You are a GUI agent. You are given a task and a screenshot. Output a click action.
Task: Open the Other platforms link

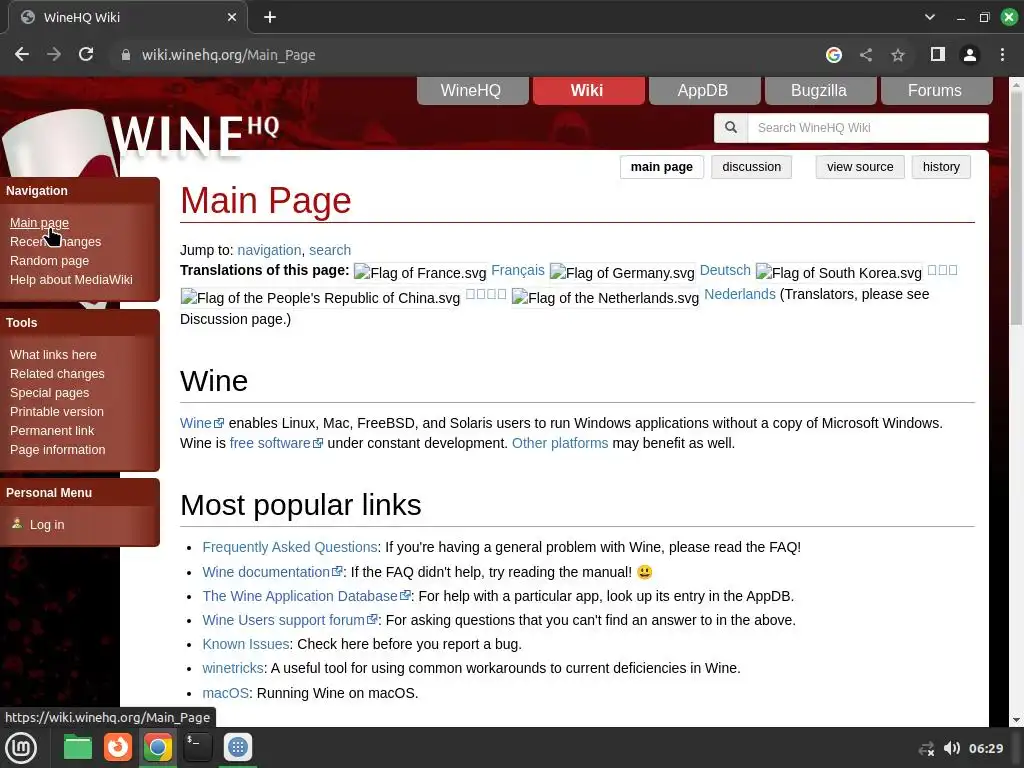pyautogui.click(x=560, y=443)
